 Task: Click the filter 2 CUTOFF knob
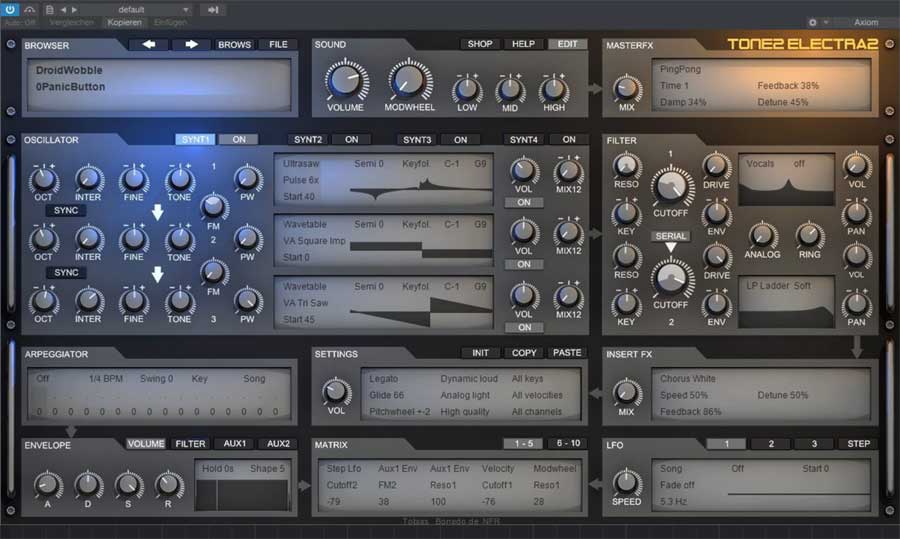pos(670,278)
